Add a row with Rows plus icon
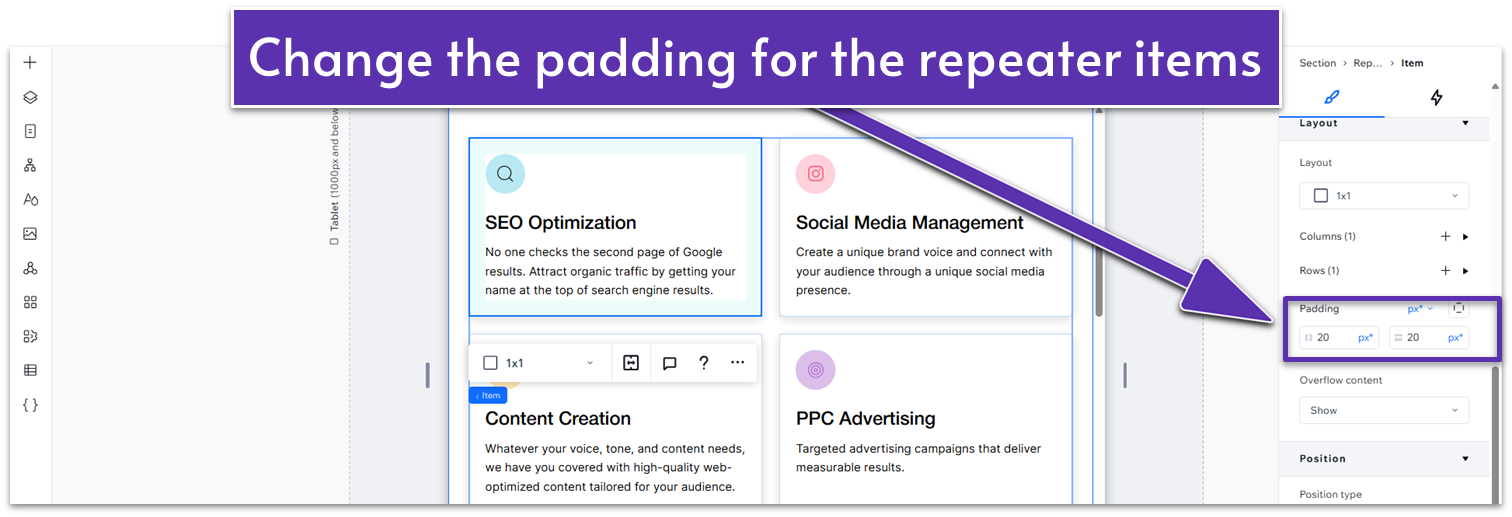Viewport: 1512px width, 517px height. 1445,271
